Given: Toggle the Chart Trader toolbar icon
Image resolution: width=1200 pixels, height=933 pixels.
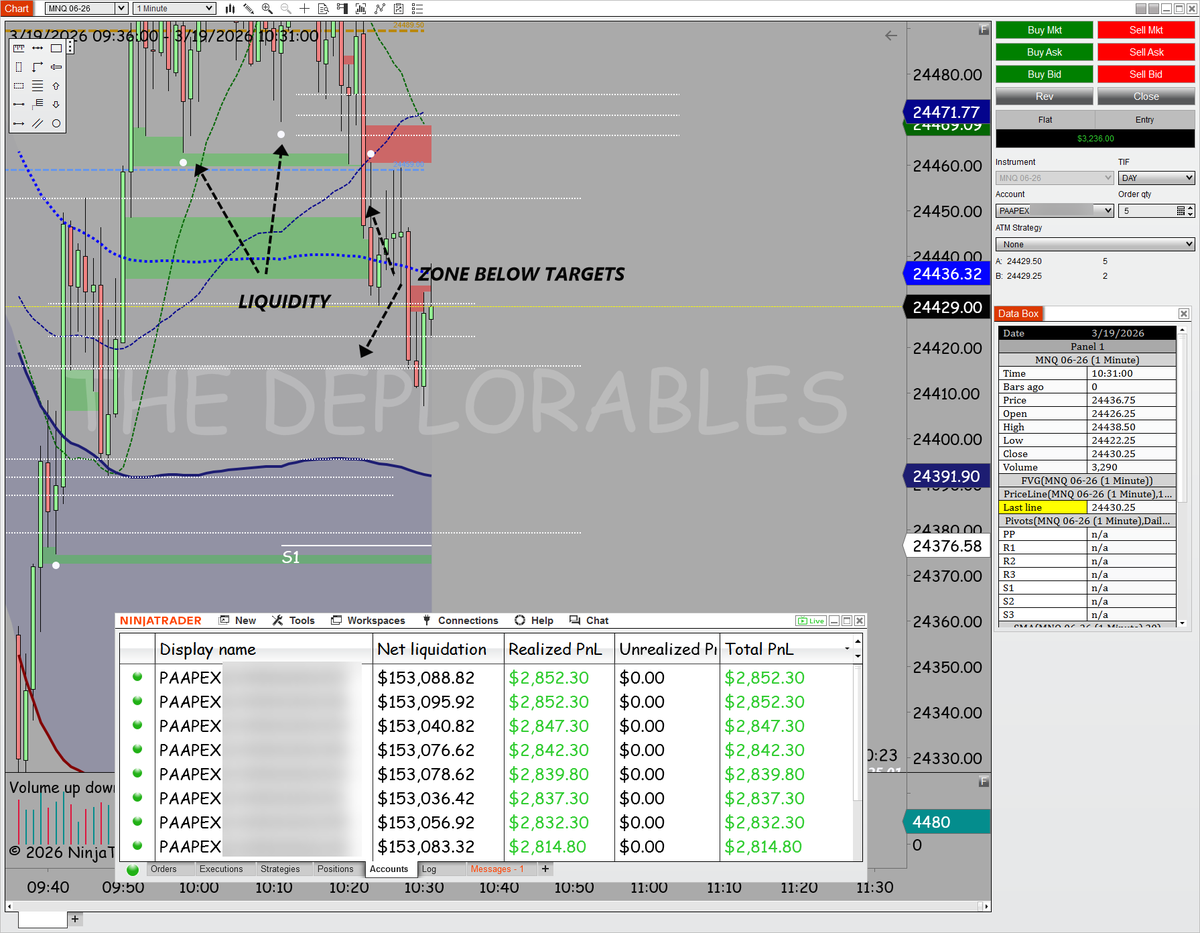Looking at the screenshot, I should (342, 8).
